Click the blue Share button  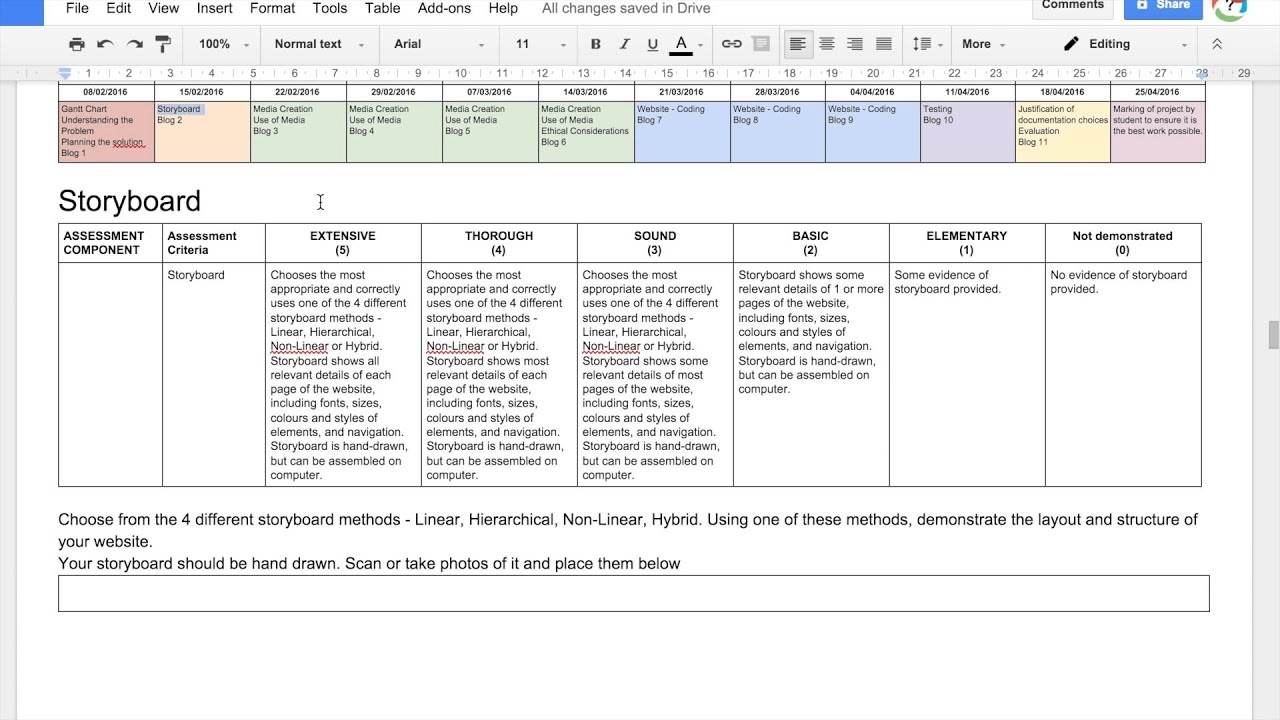point(1163,6)
